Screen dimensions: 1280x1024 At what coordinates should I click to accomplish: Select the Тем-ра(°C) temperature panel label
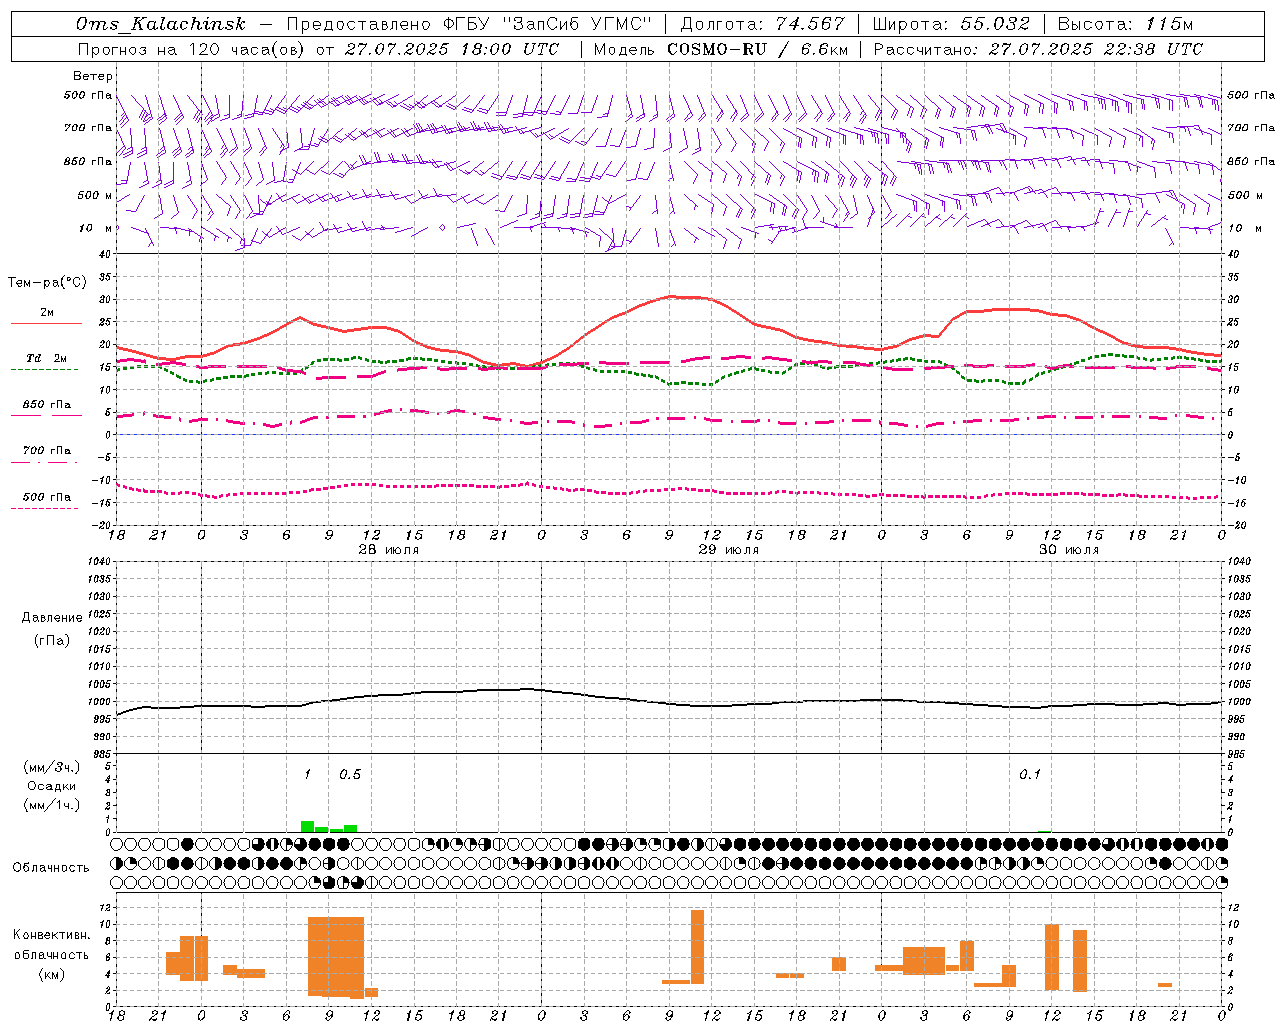point(47,283)
